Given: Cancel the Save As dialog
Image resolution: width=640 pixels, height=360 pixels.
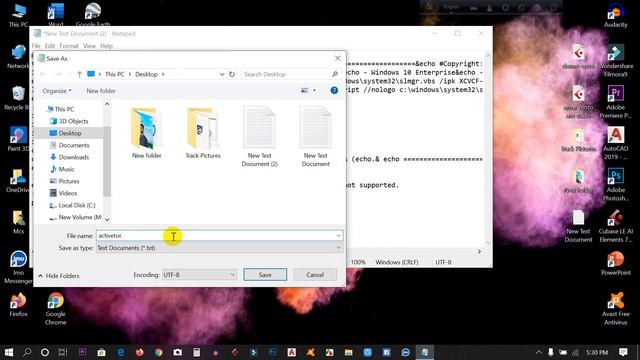Looking at the screenshot, I should (315, 275).
